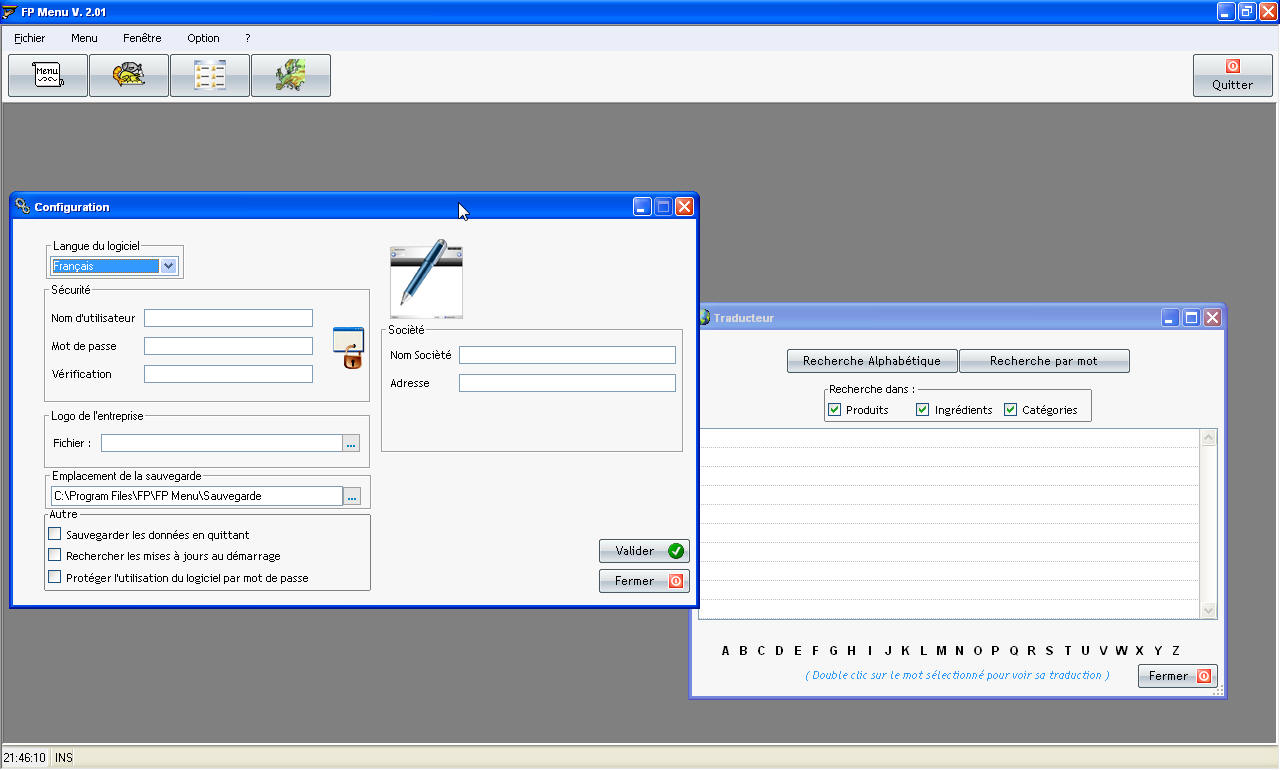
Task: Enable Sauvegarder les données en quittant
Action: tap(55, 534)
